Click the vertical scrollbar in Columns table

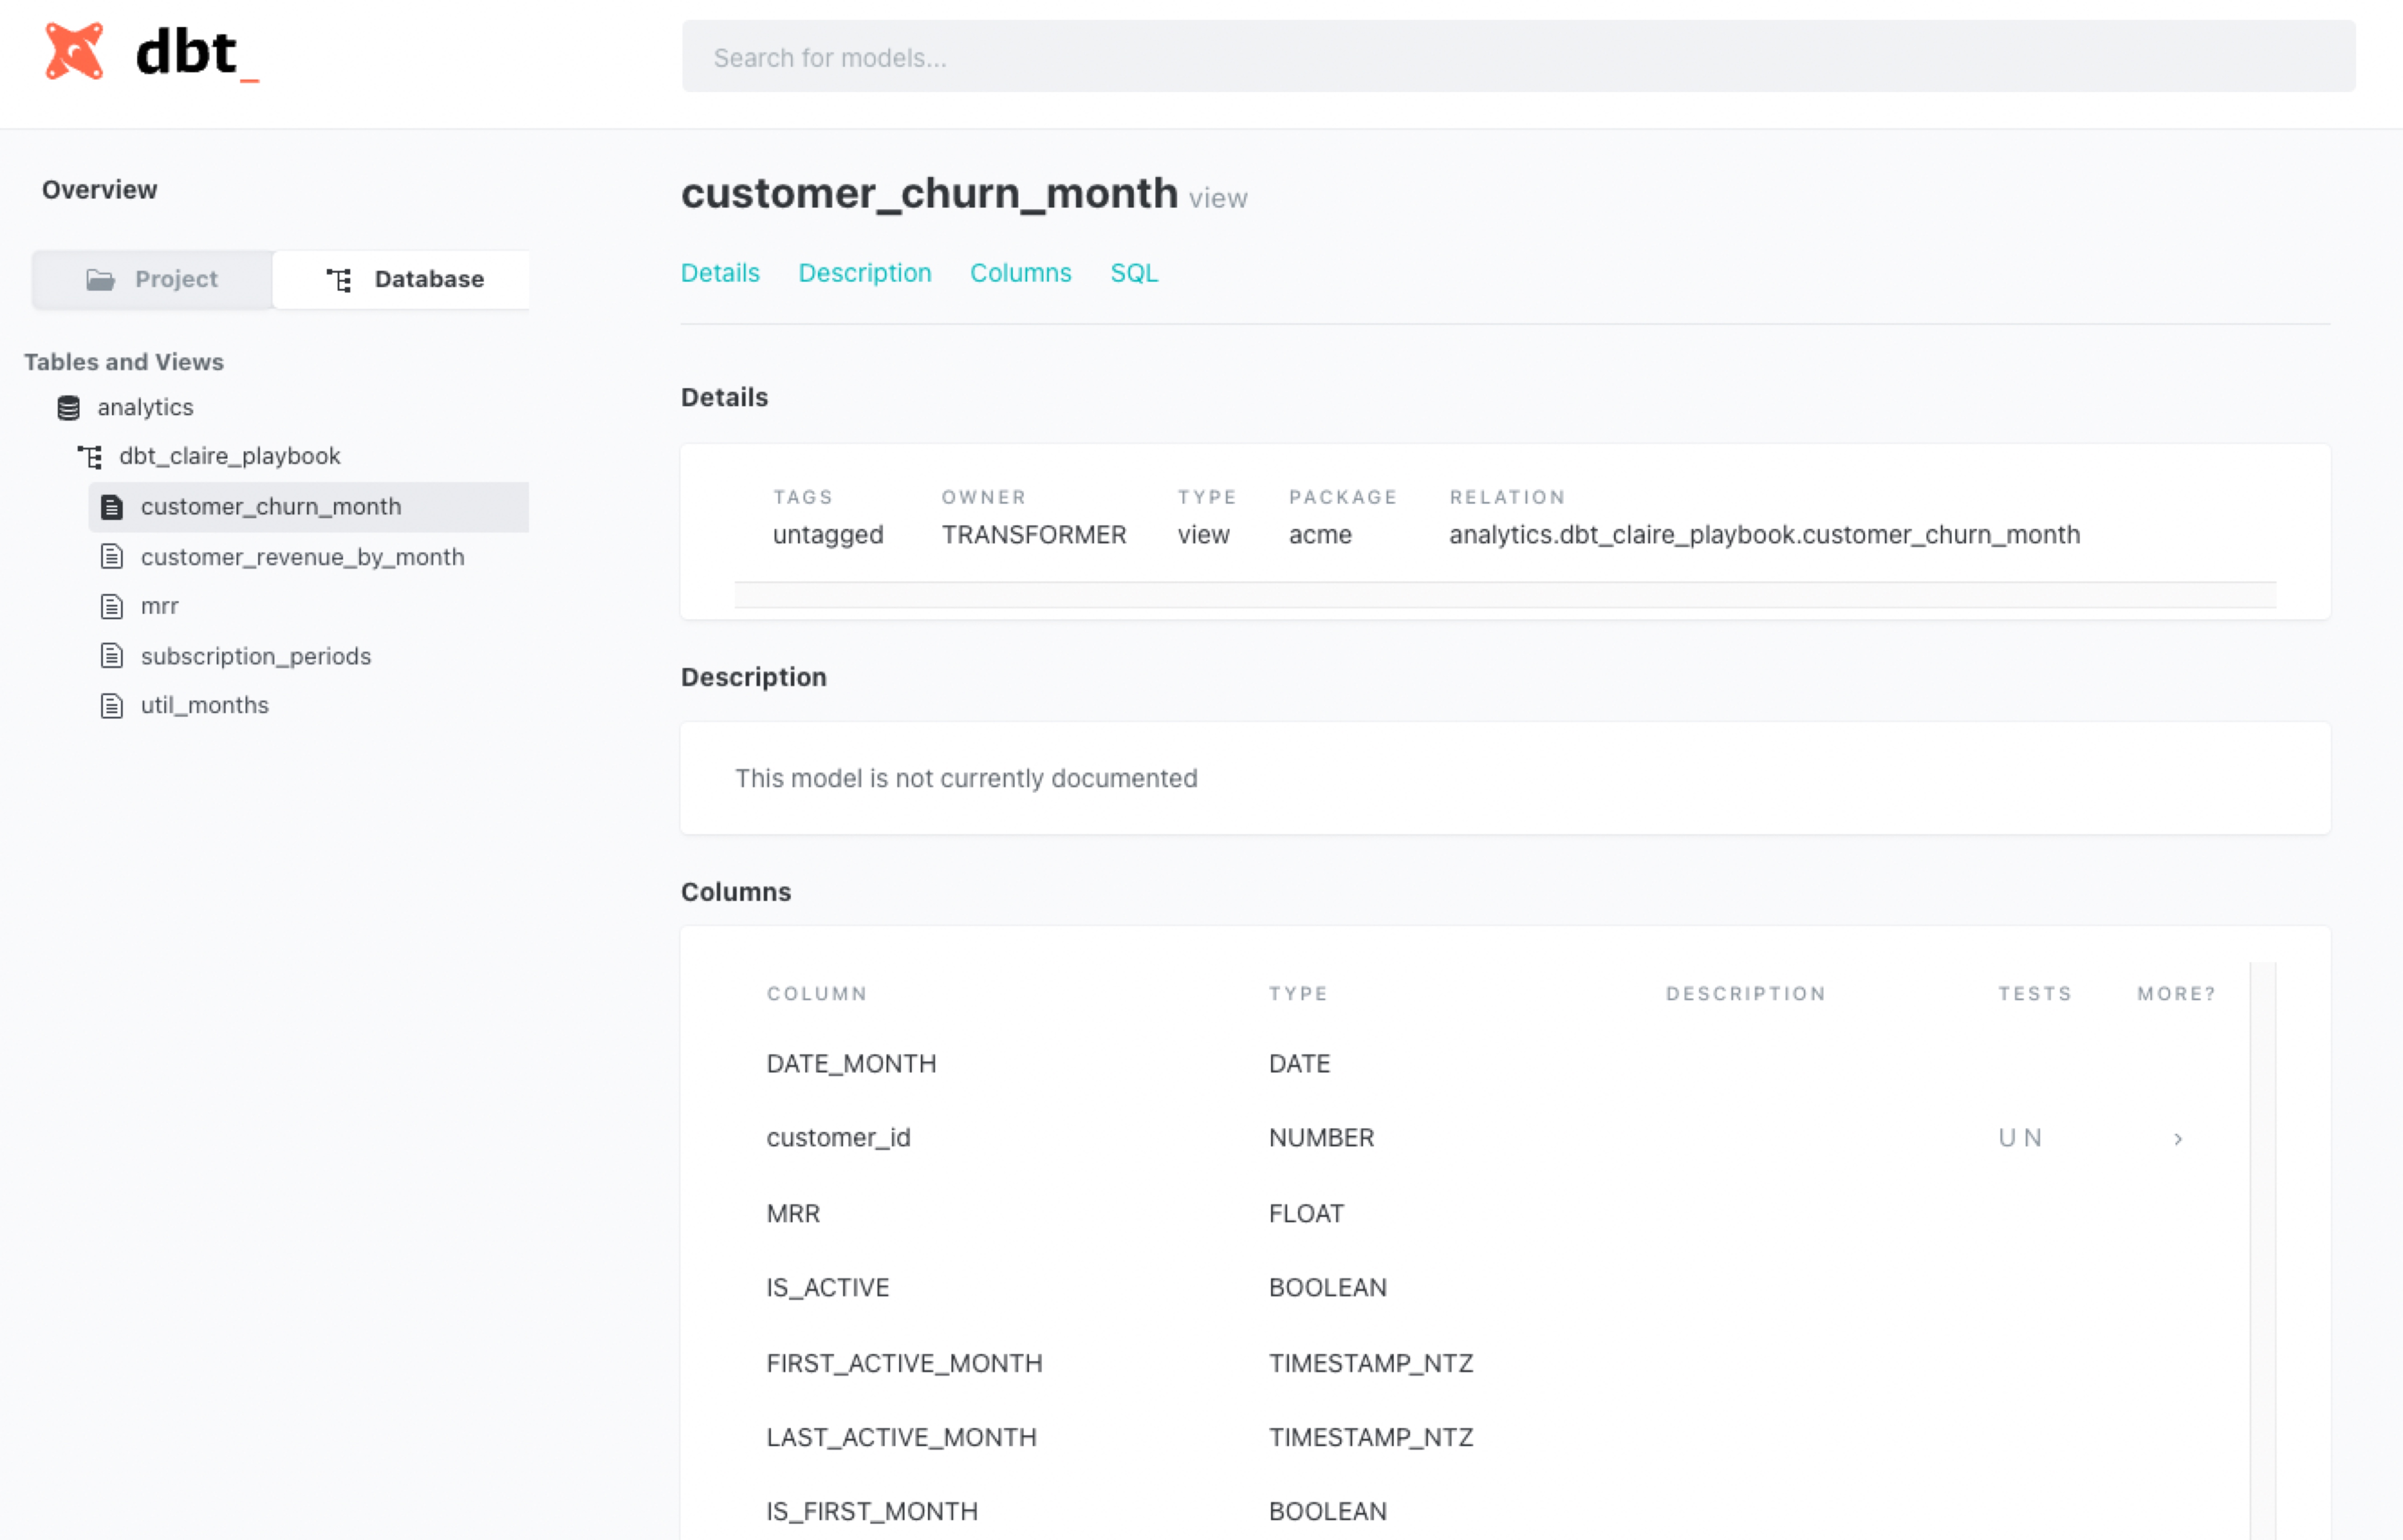(2262, 1250)
